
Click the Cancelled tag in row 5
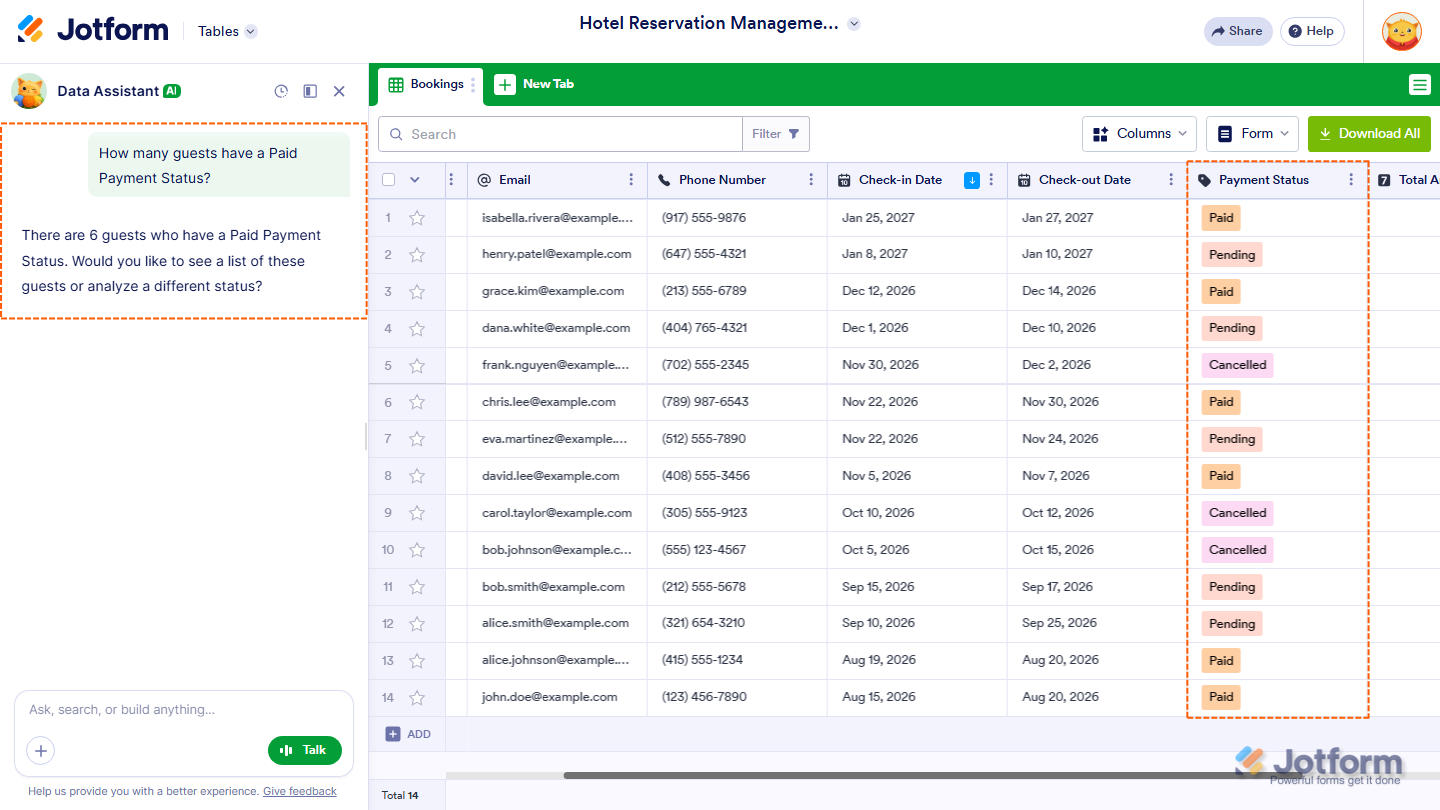click(x=1238, y=366)
